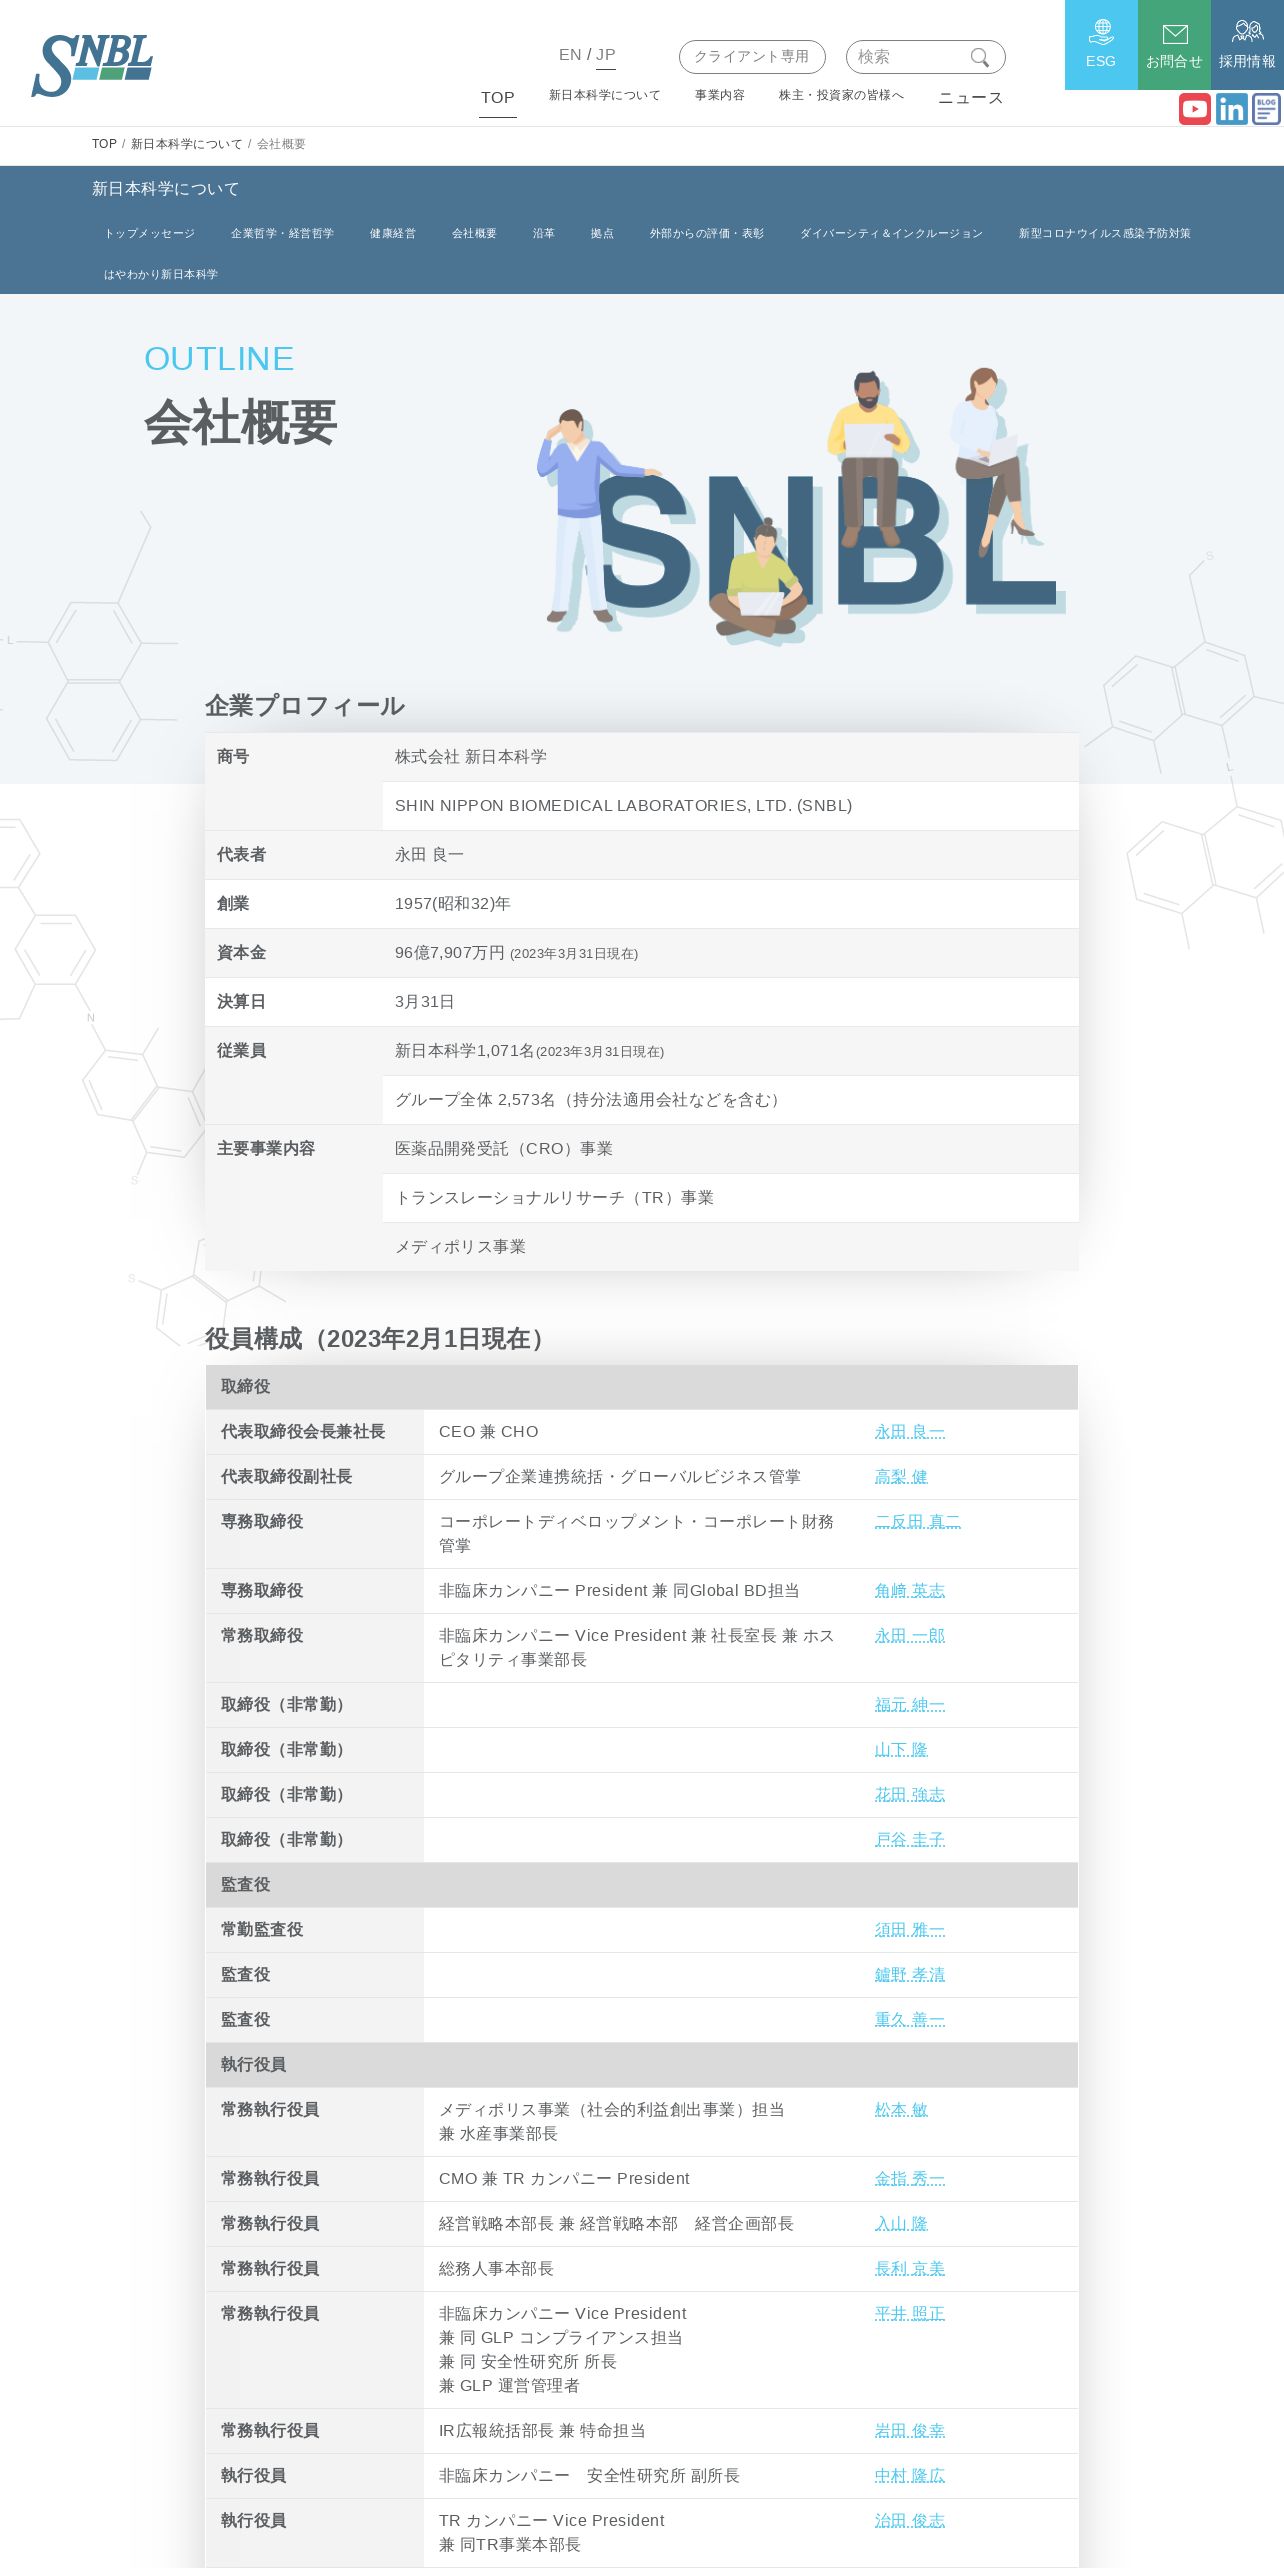Switch language to EN

pos(570,55)
